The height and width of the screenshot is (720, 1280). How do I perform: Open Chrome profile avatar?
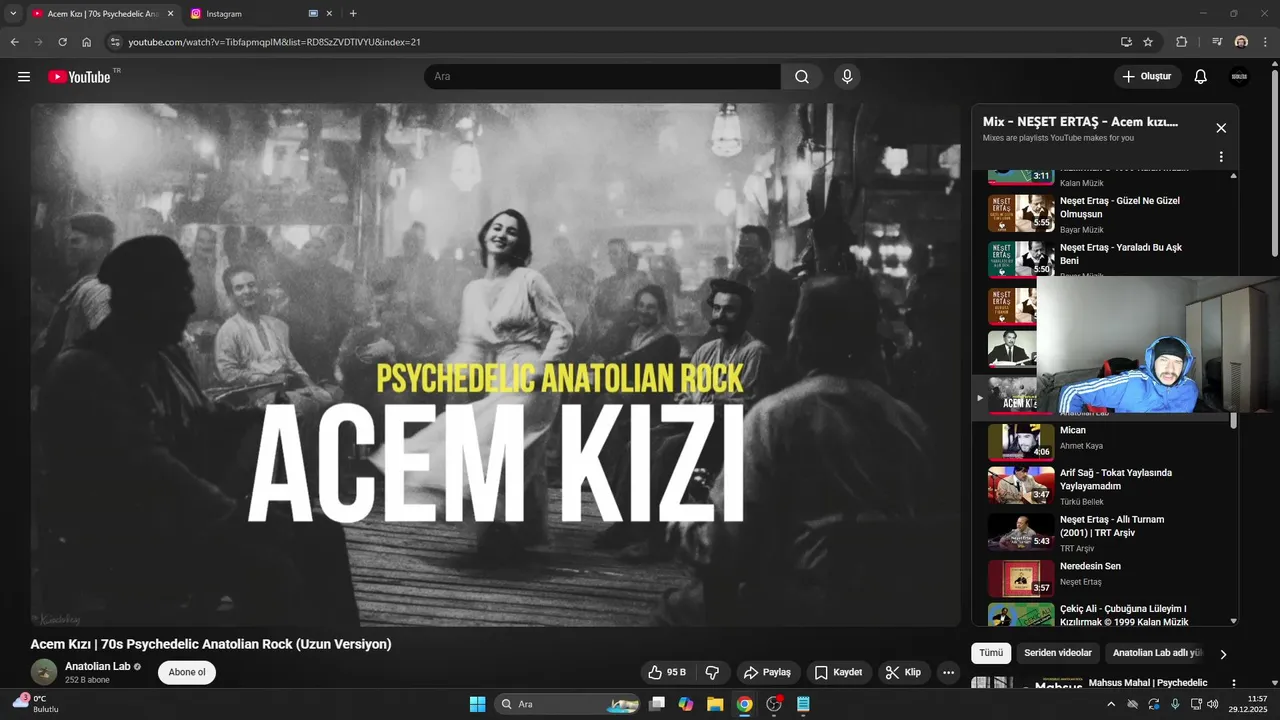click(1241, 42)
